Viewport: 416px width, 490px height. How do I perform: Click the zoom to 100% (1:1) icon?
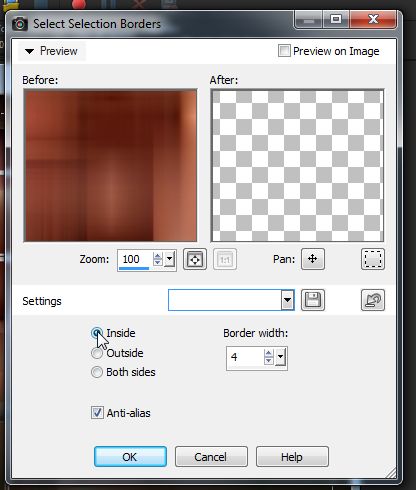click(225, 259)
